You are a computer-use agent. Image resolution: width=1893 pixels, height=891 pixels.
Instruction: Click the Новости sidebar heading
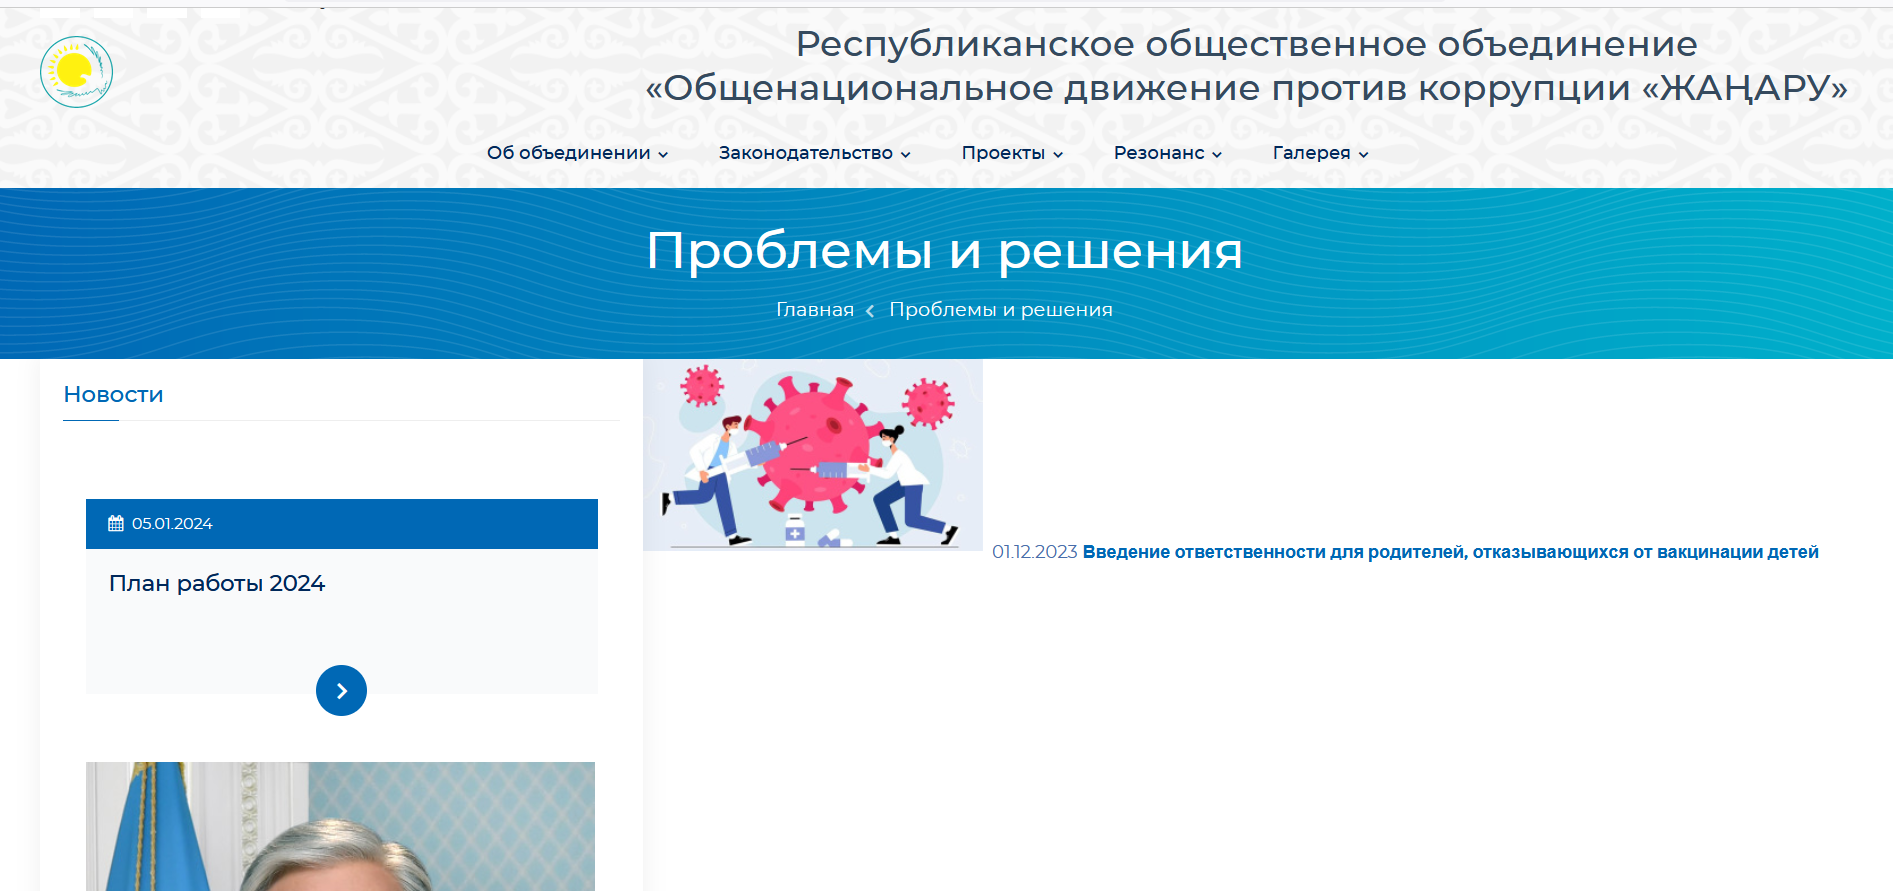pyautogui.click(x=113, y=394)
